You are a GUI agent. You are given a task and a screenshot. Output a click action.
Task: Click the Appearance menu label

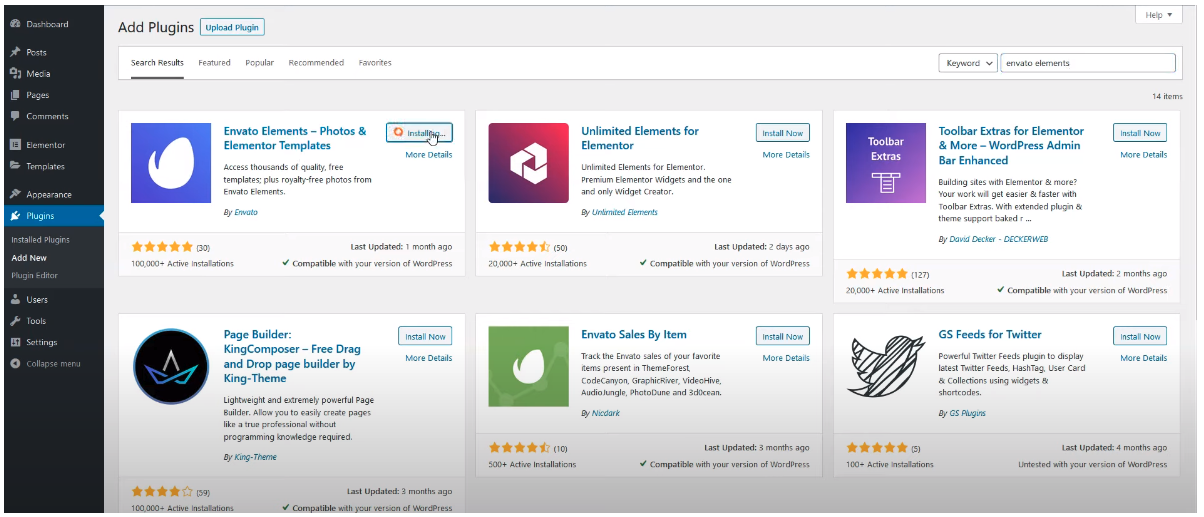coord(49,195)
